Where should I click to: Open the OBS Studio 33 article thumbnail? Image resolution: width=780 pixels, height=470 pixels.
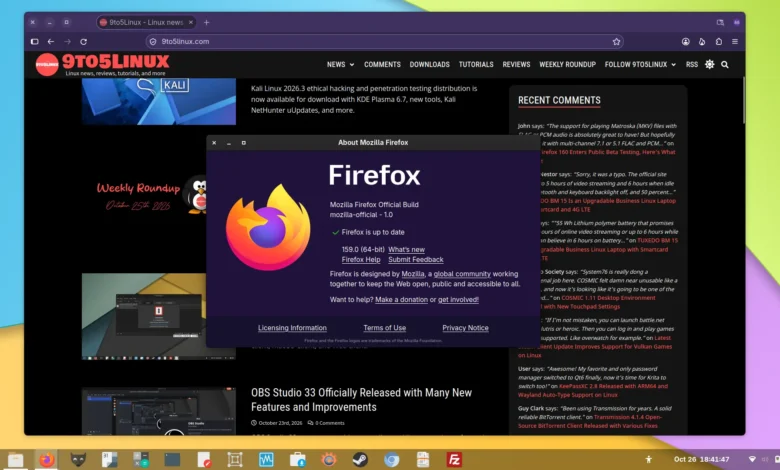[x=159, y=412]
